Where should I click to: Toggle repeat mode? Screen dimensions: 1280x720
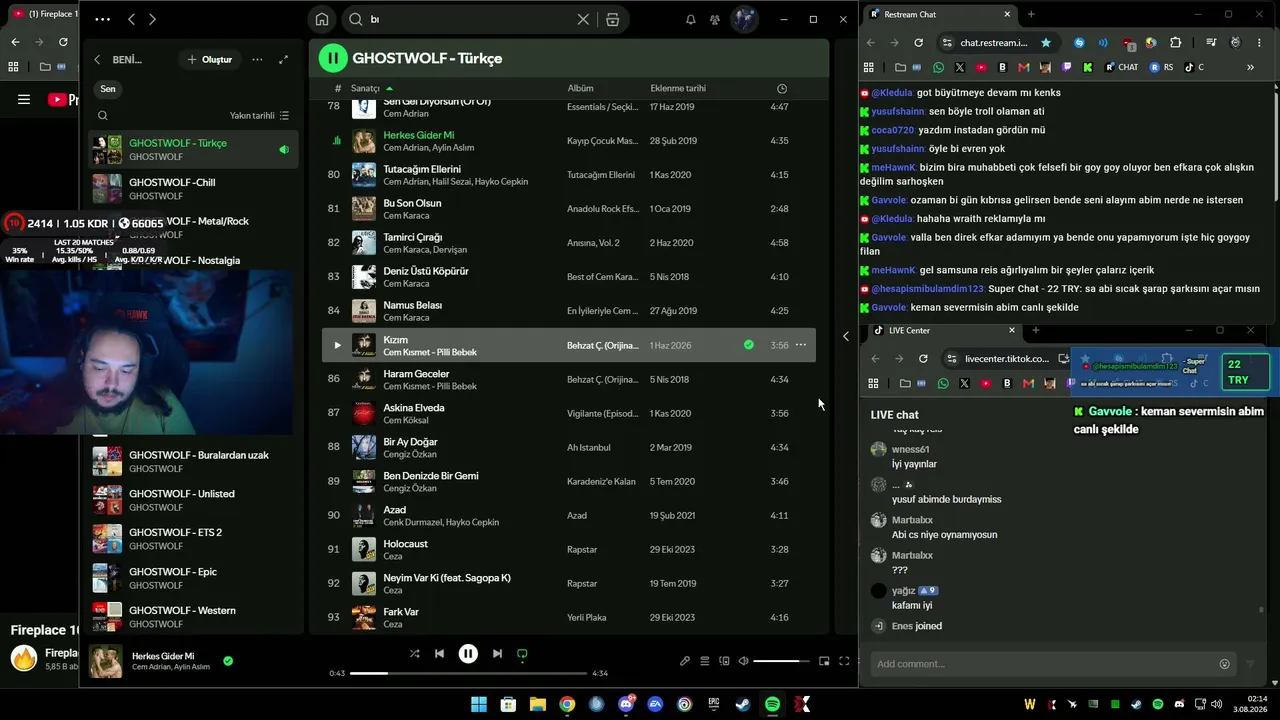pos(522,654)
